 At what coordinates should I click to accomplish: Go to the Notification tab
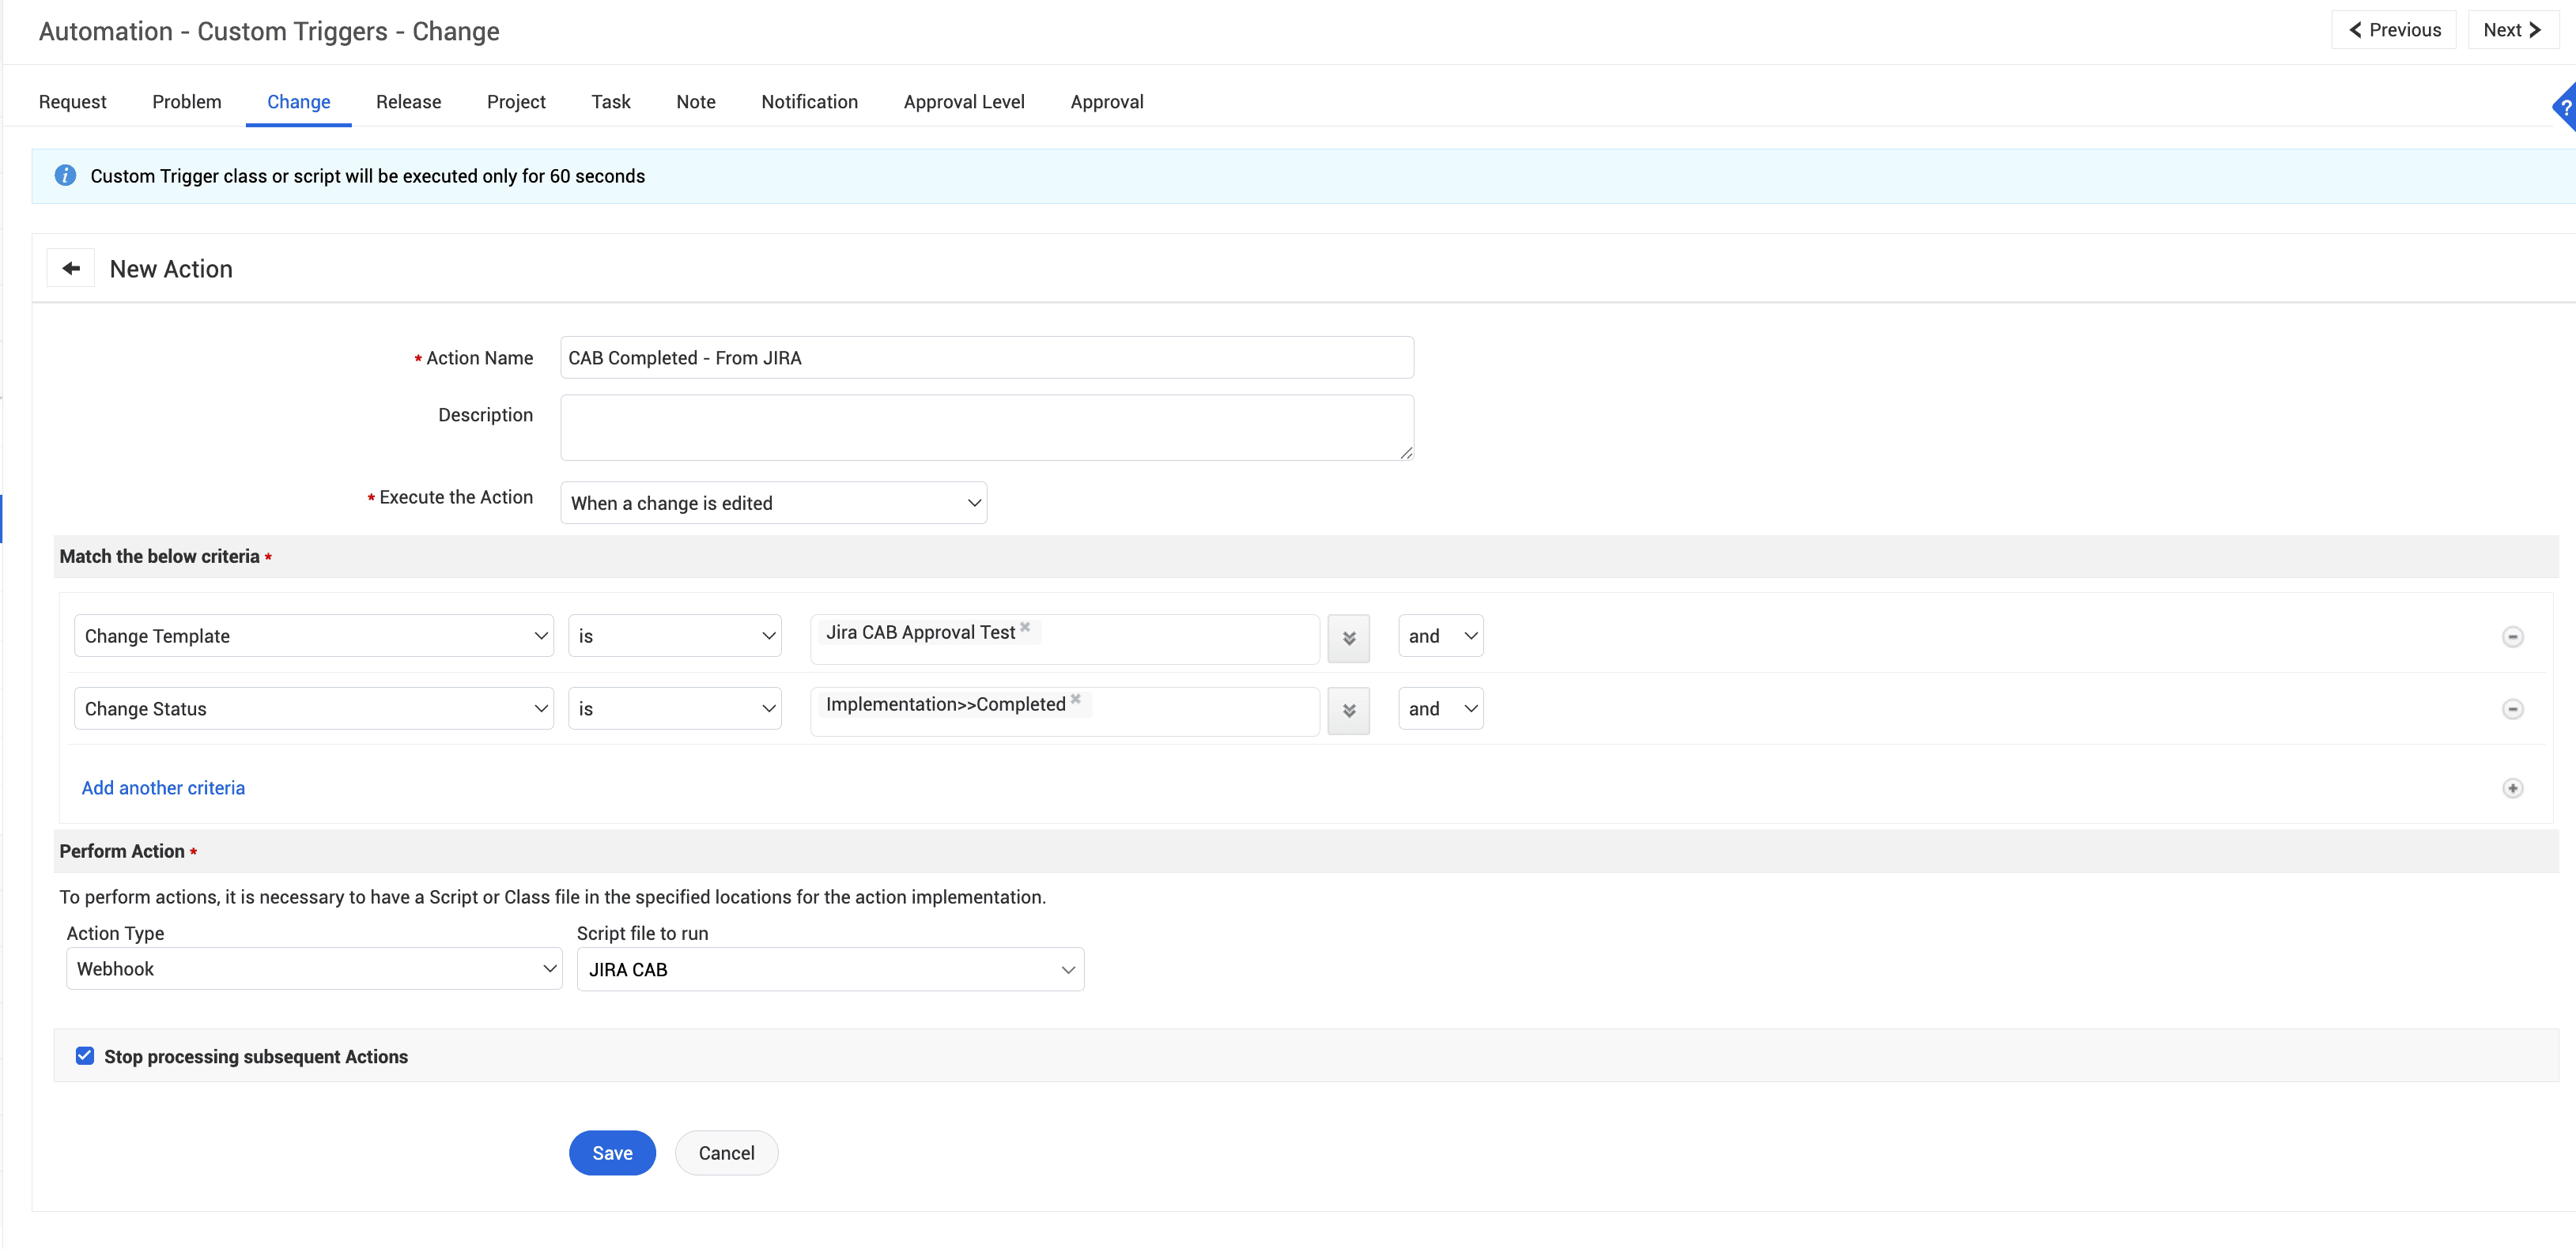tap(810, 102)
